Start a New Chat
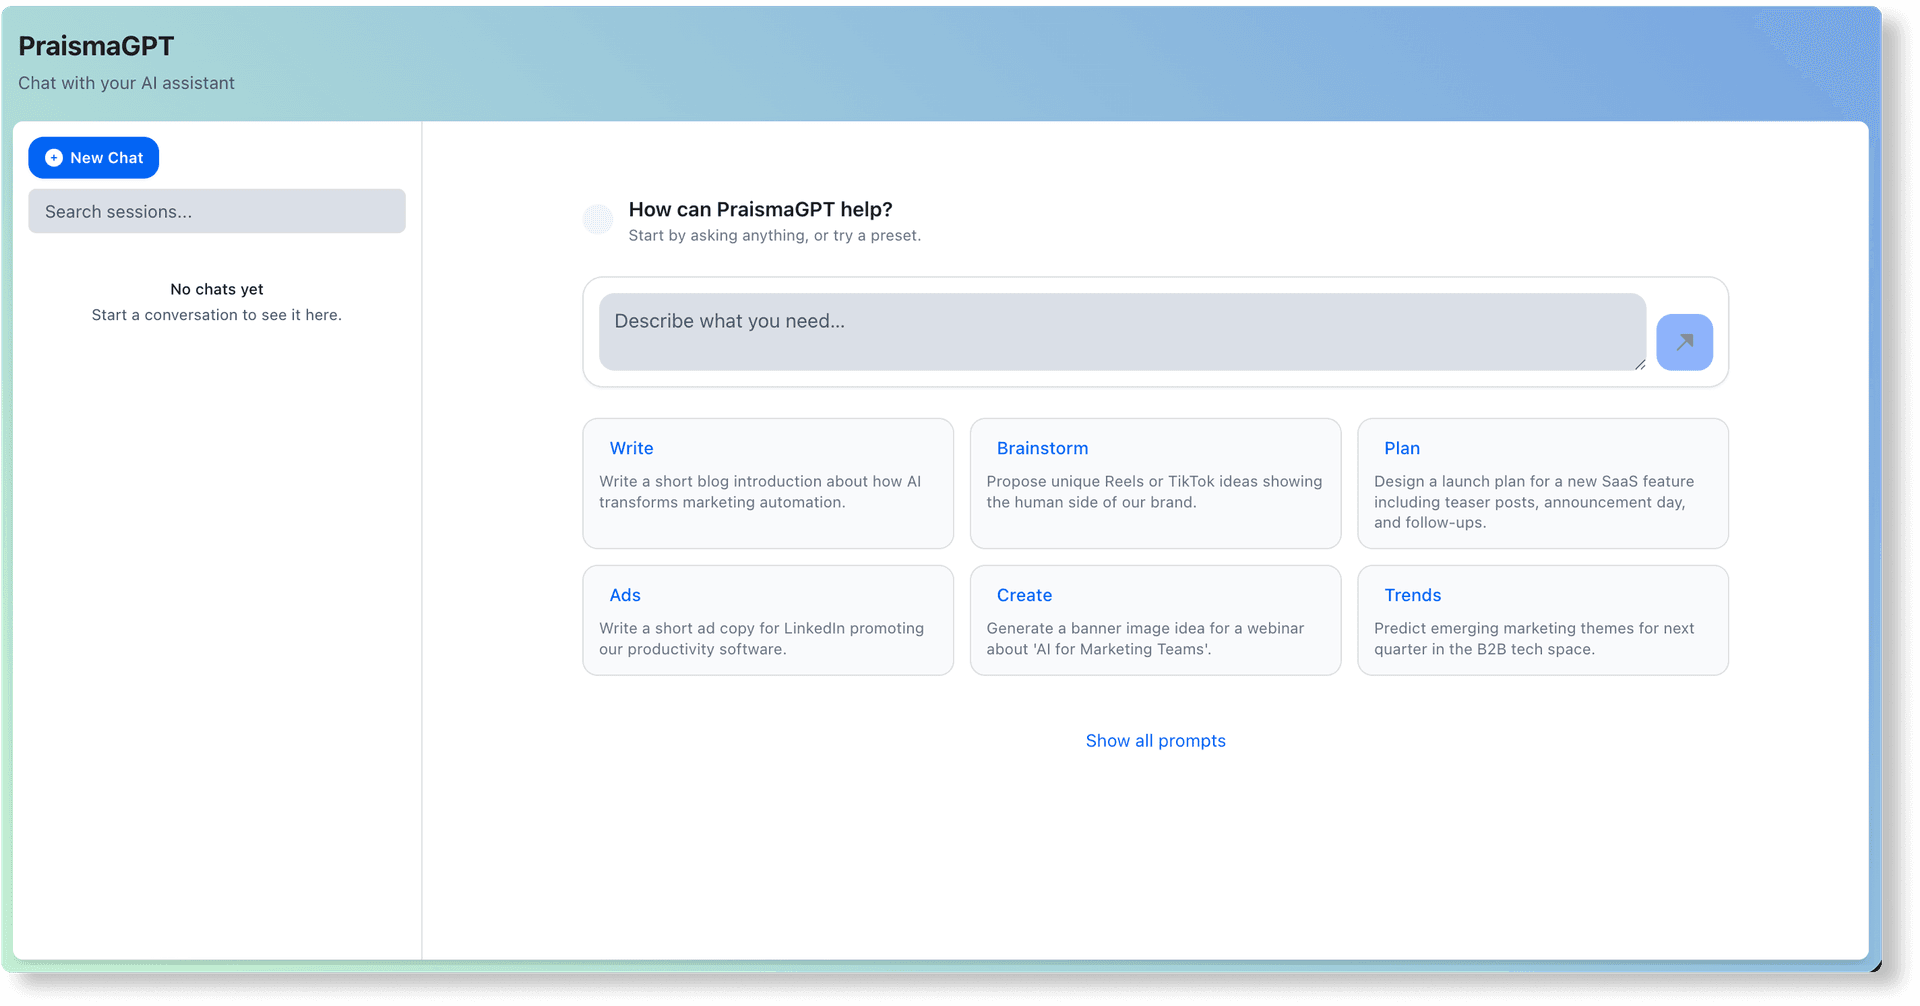This screenshot has width=1920, height=1006. (x=94, y=157)
